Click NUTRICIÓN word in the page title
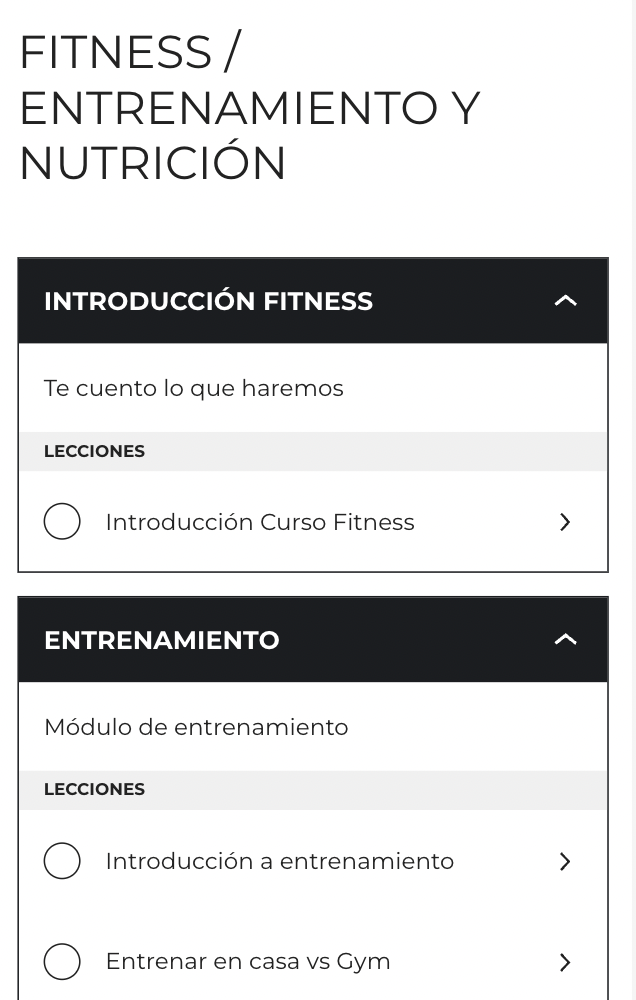 click(153, 163)
